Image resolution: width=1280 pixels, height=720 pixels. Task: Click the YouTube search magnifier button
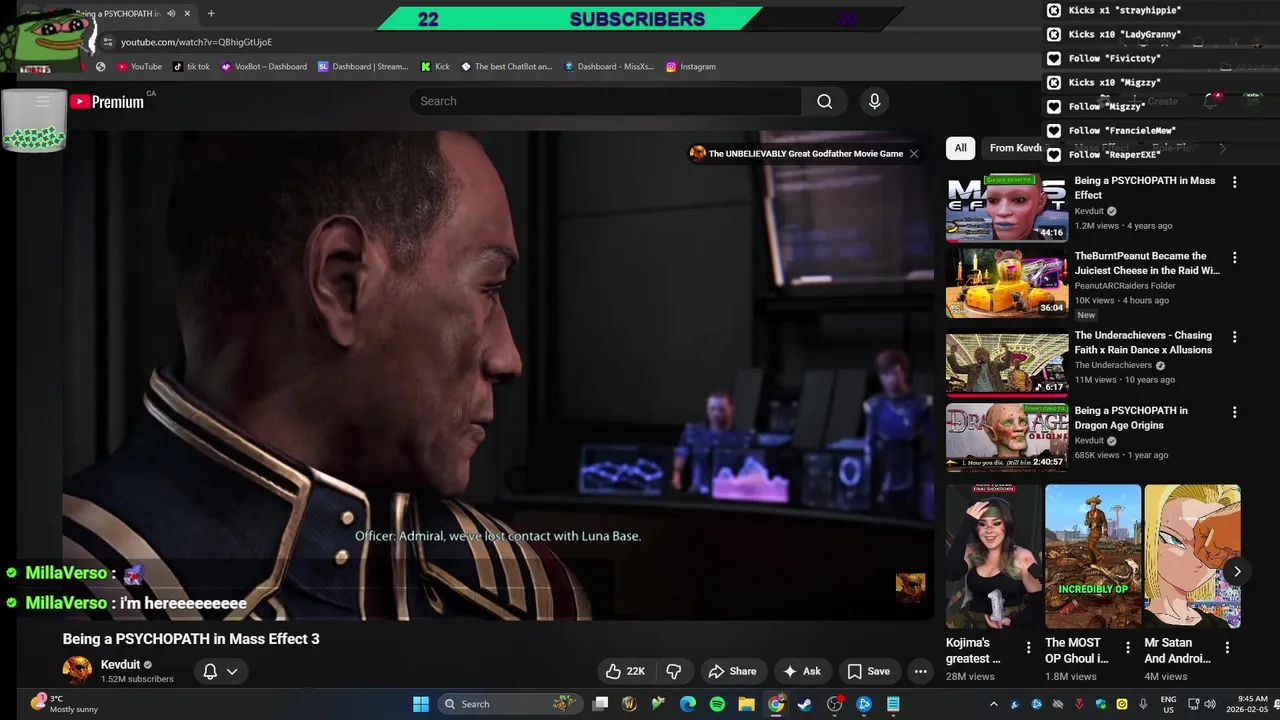[x=824, y=101]
